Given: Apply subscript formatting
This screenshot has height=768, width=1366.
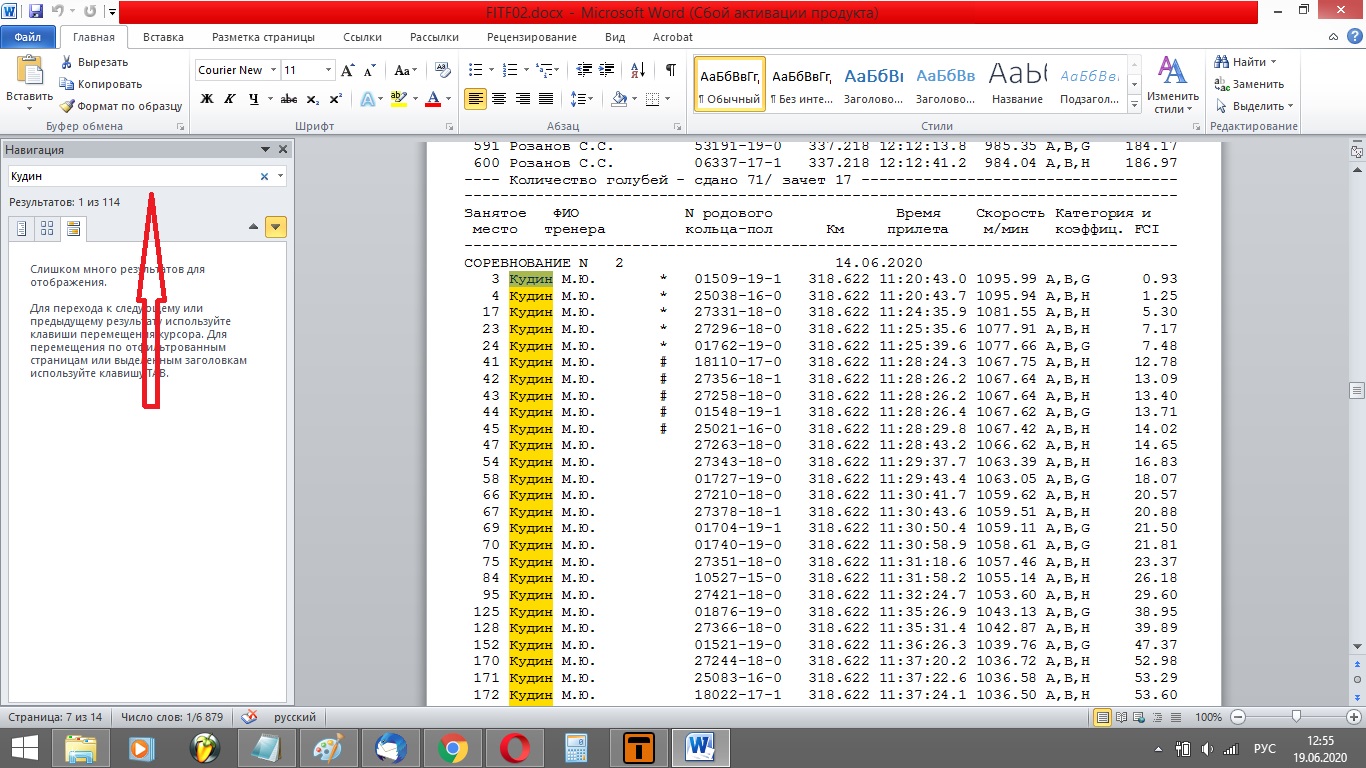Looking at the screenshot, I should [x=313, y=99].
